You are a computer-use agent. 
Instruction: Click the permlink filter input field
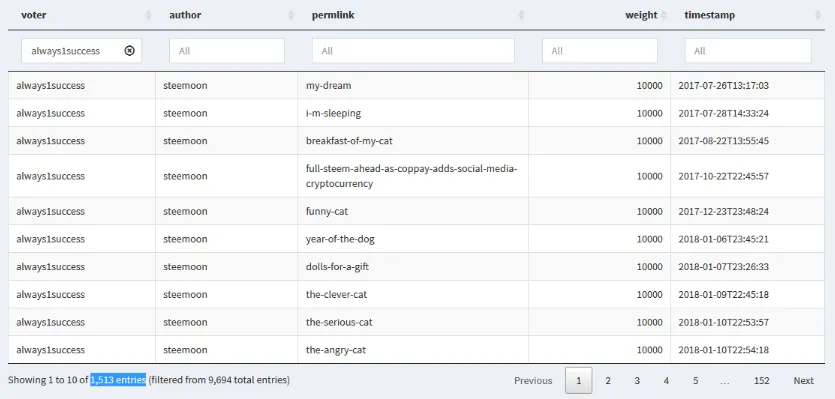pos(413,51)
